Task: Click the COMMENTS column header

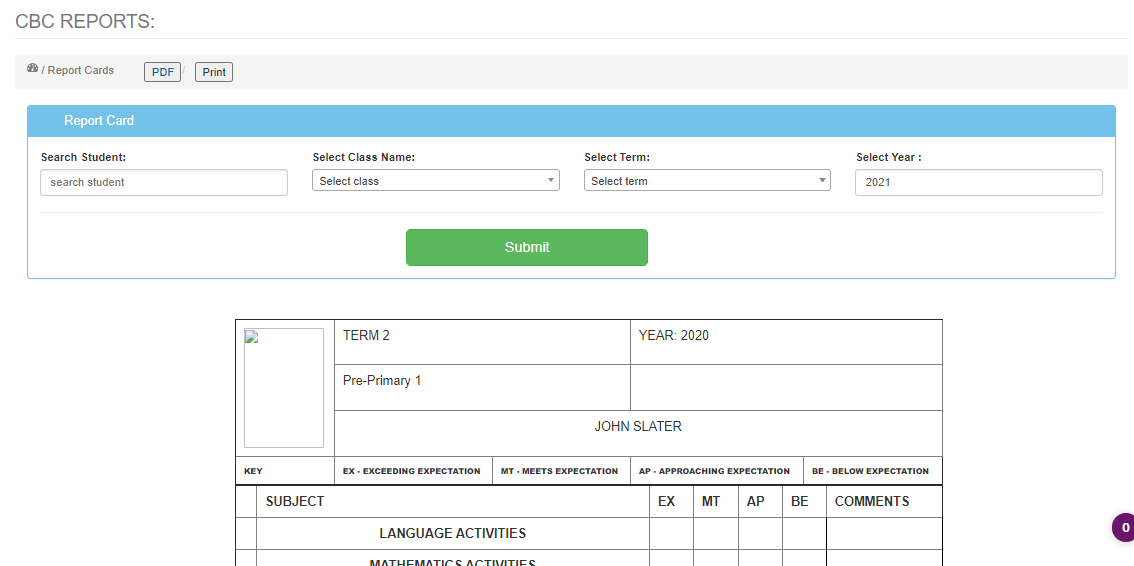Action: 872,502
